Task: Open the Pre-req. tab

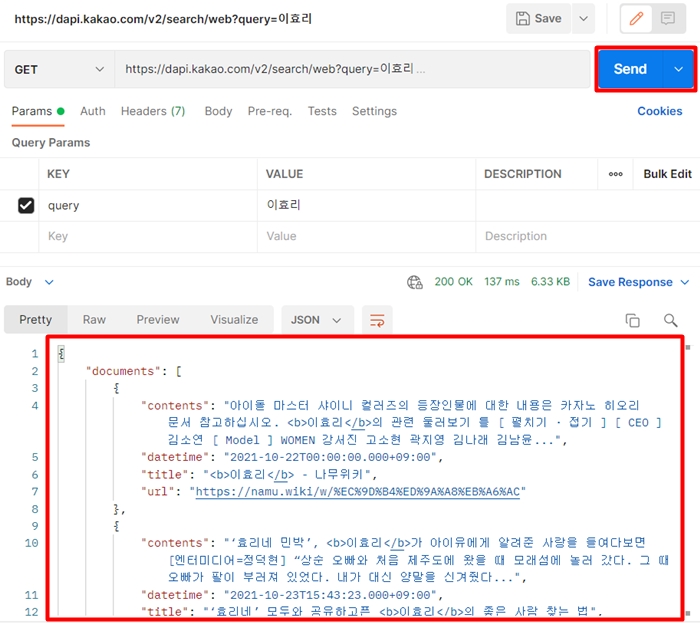Action: point(270,111)
